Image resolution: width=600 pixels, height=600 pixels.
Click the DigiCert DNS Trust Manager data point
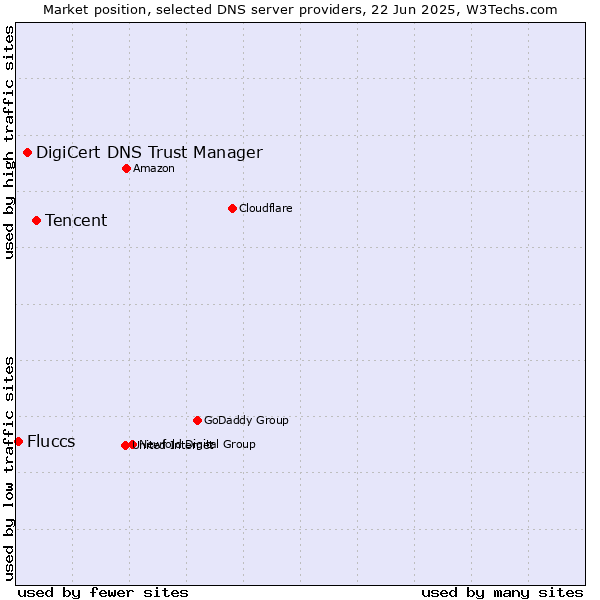(x=28, y=153)
